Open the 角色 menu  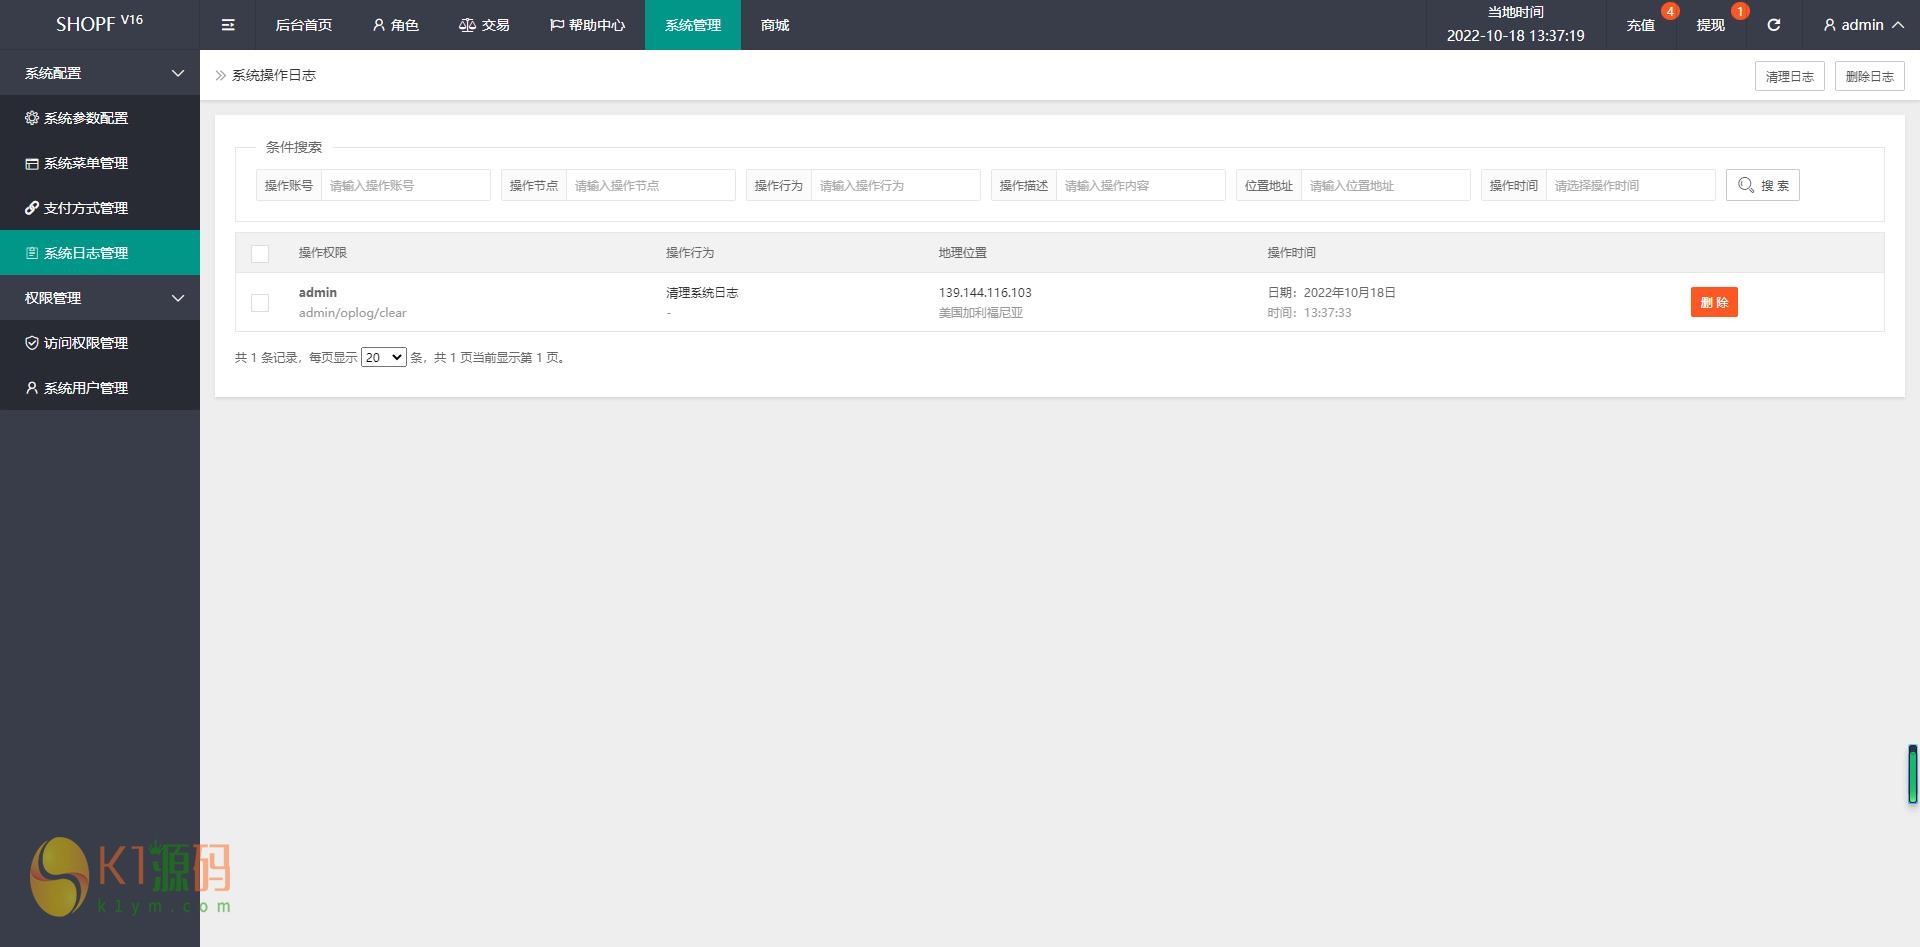coord(395,25)
